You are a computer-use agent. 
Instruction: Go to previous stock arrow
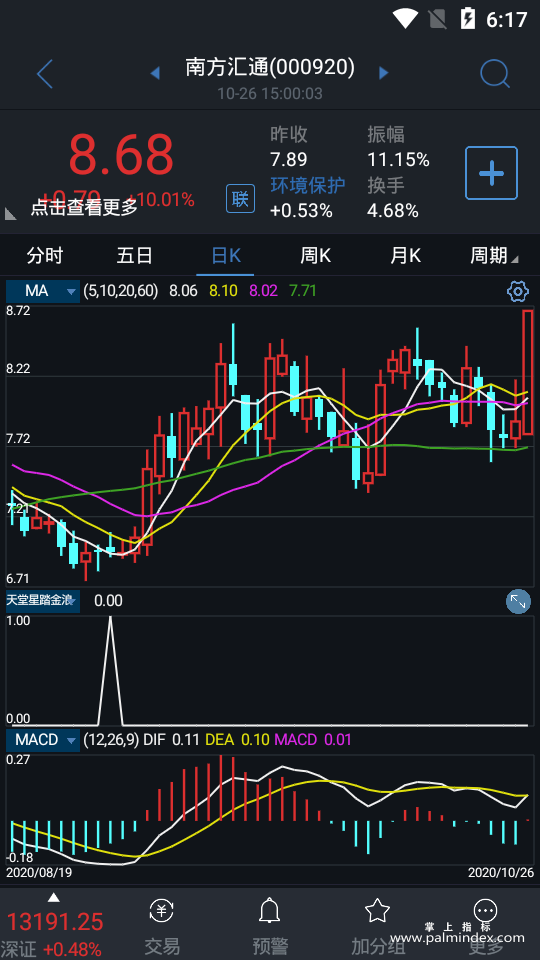(155, 74)
